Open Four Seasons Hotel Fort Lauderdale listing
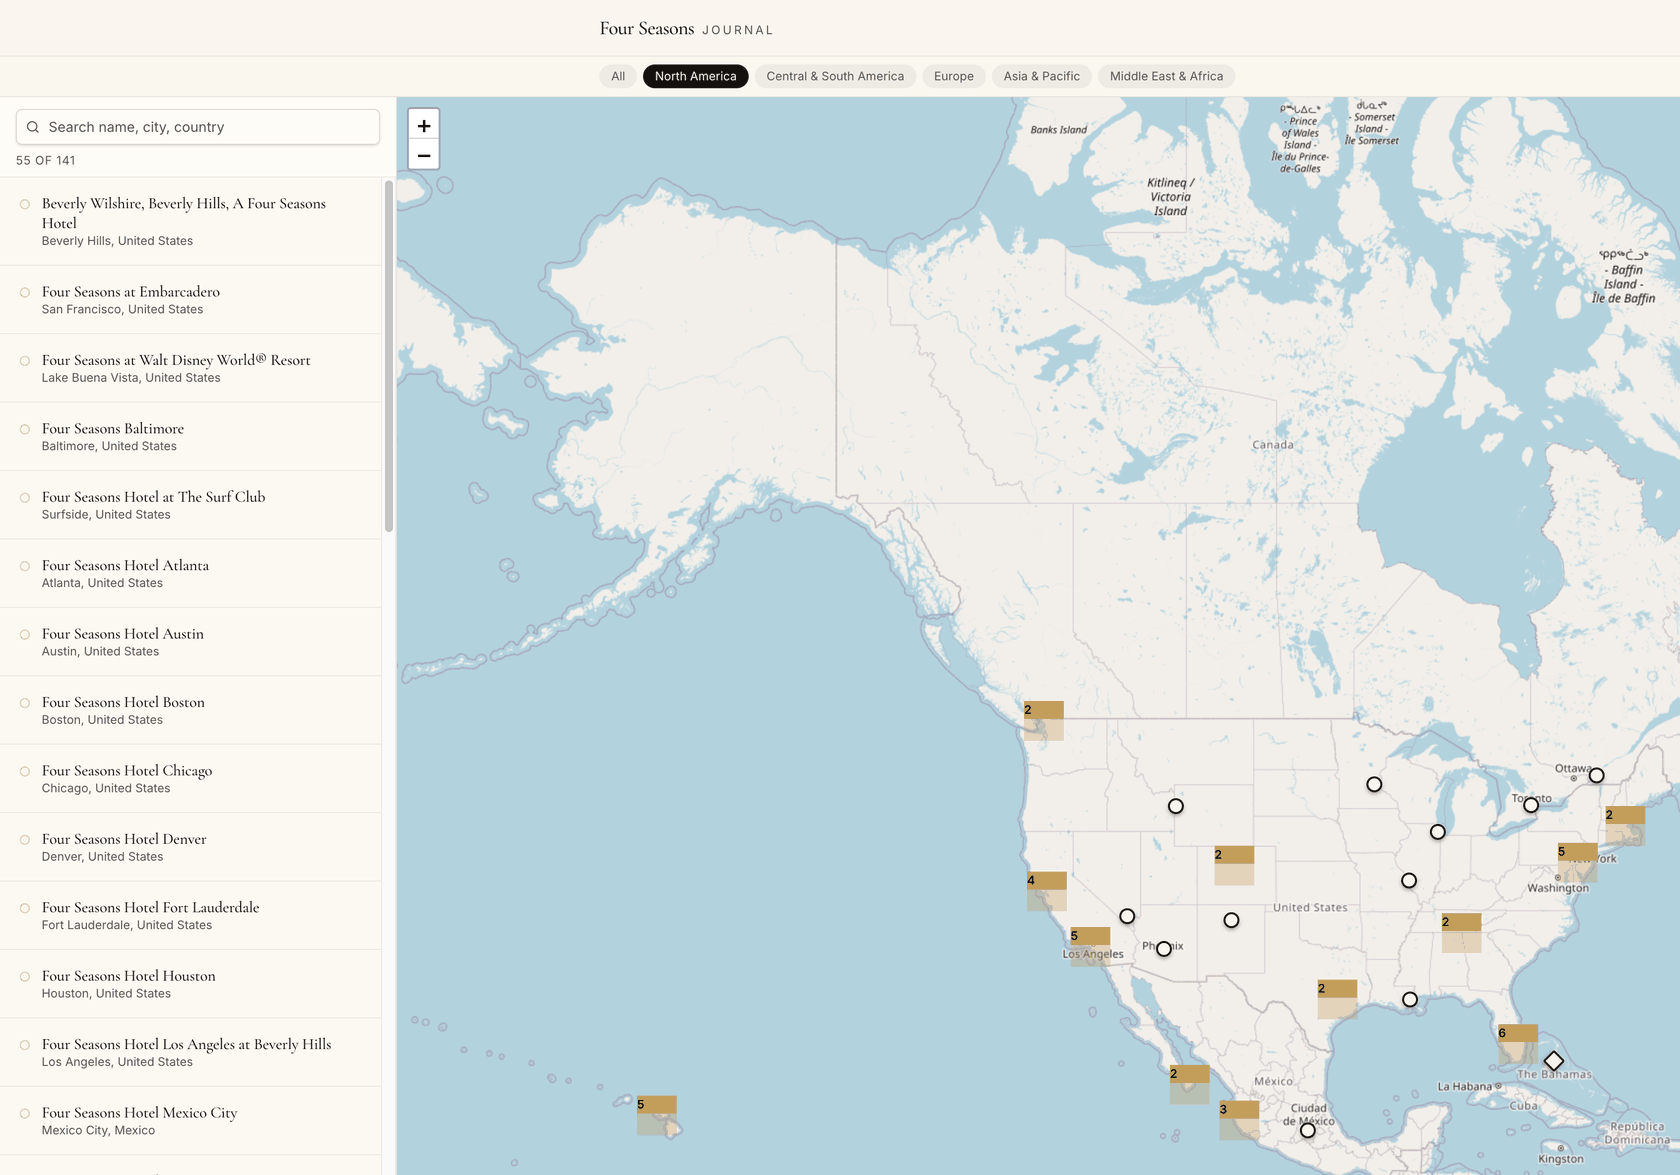1680x1175 pixels. coord(190,916)
